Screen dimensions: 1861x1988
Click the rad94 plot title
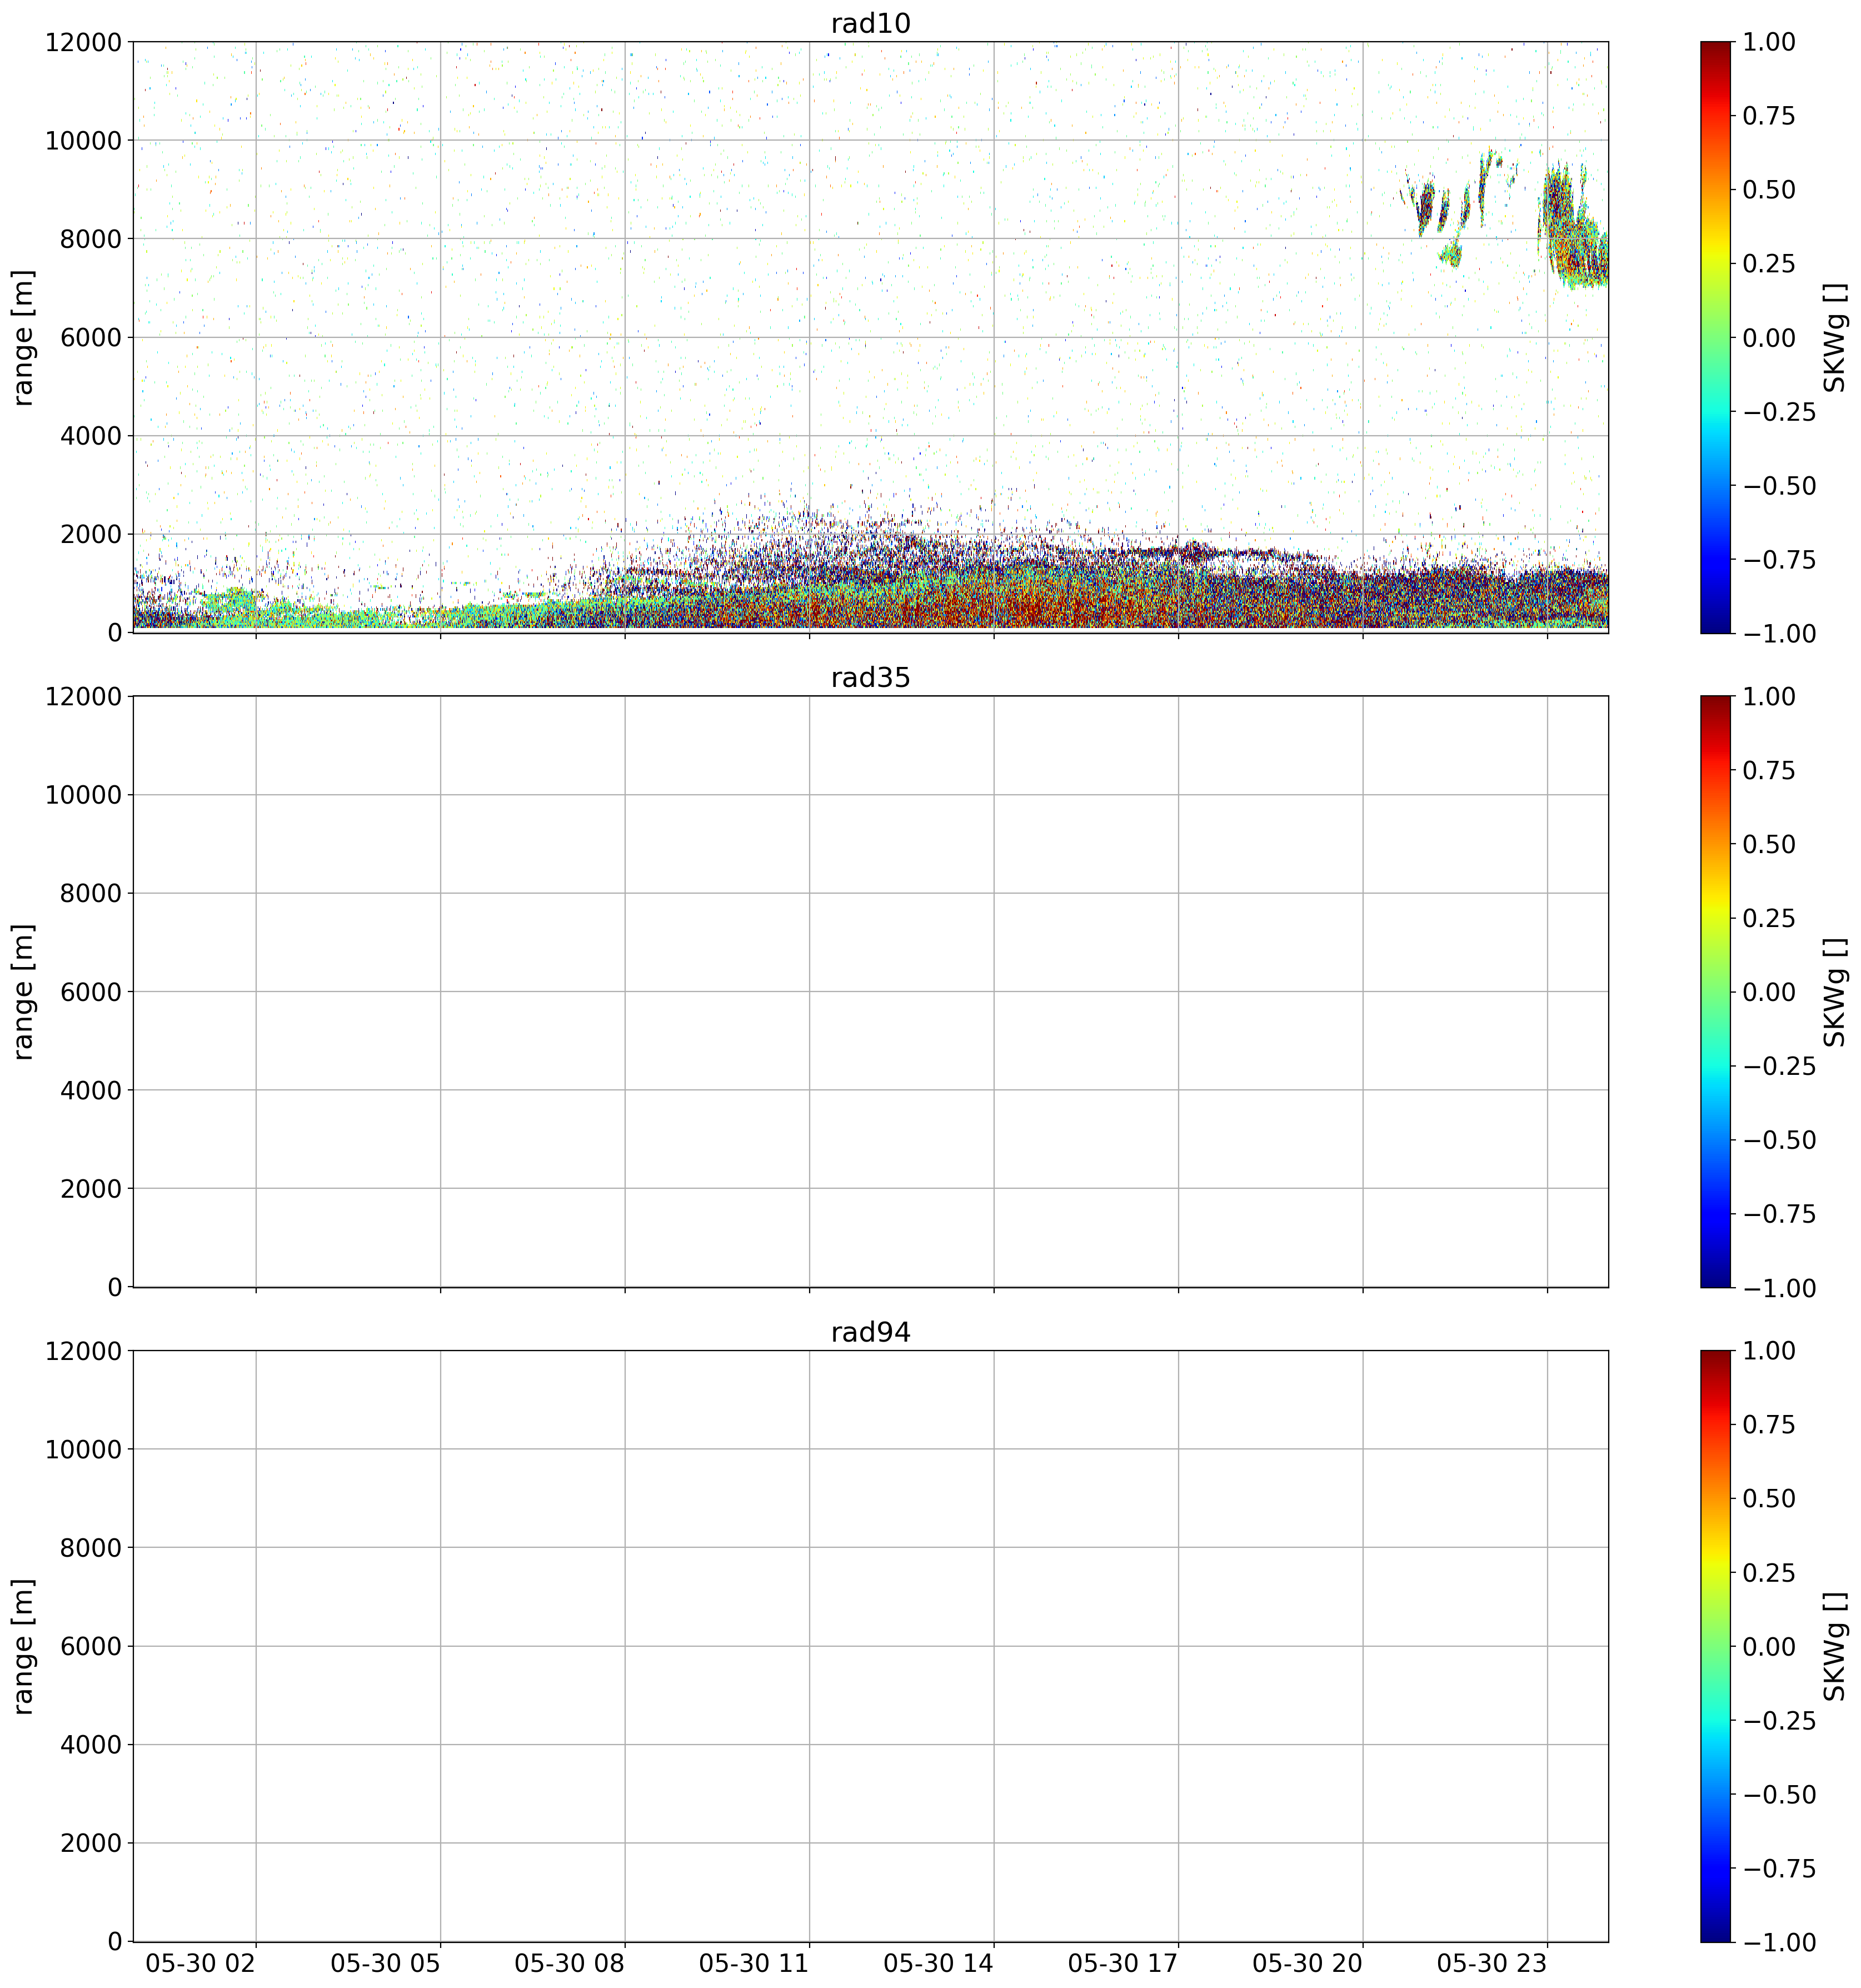pos(870,1333)
